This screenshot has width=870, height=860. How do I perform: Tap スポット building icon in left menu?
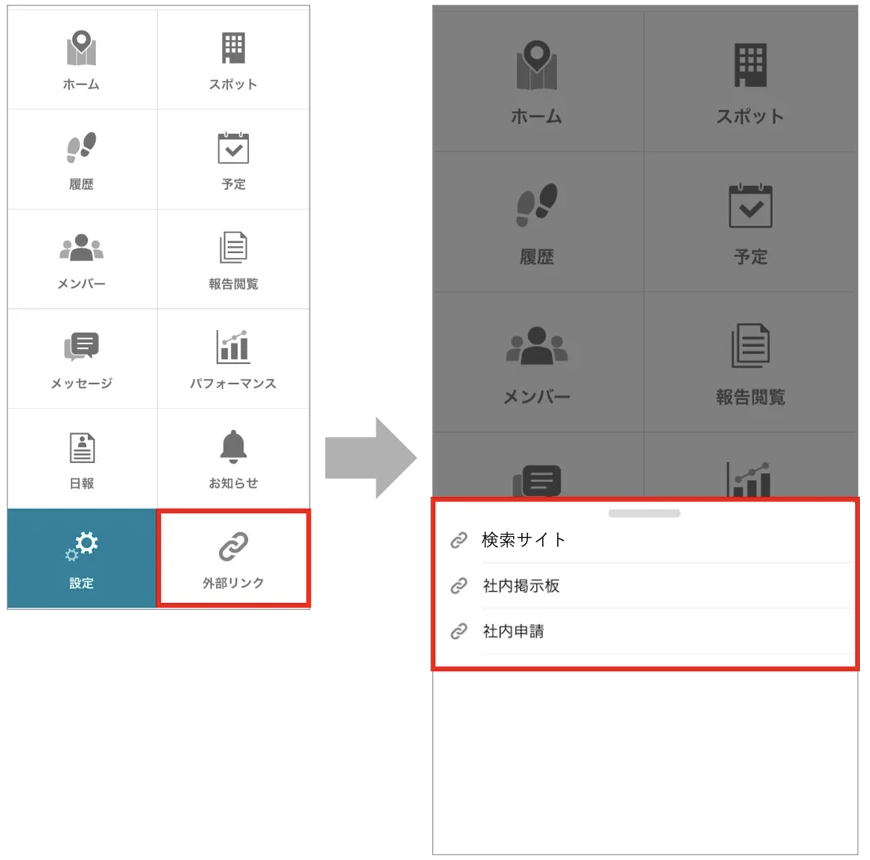point(233,48)
